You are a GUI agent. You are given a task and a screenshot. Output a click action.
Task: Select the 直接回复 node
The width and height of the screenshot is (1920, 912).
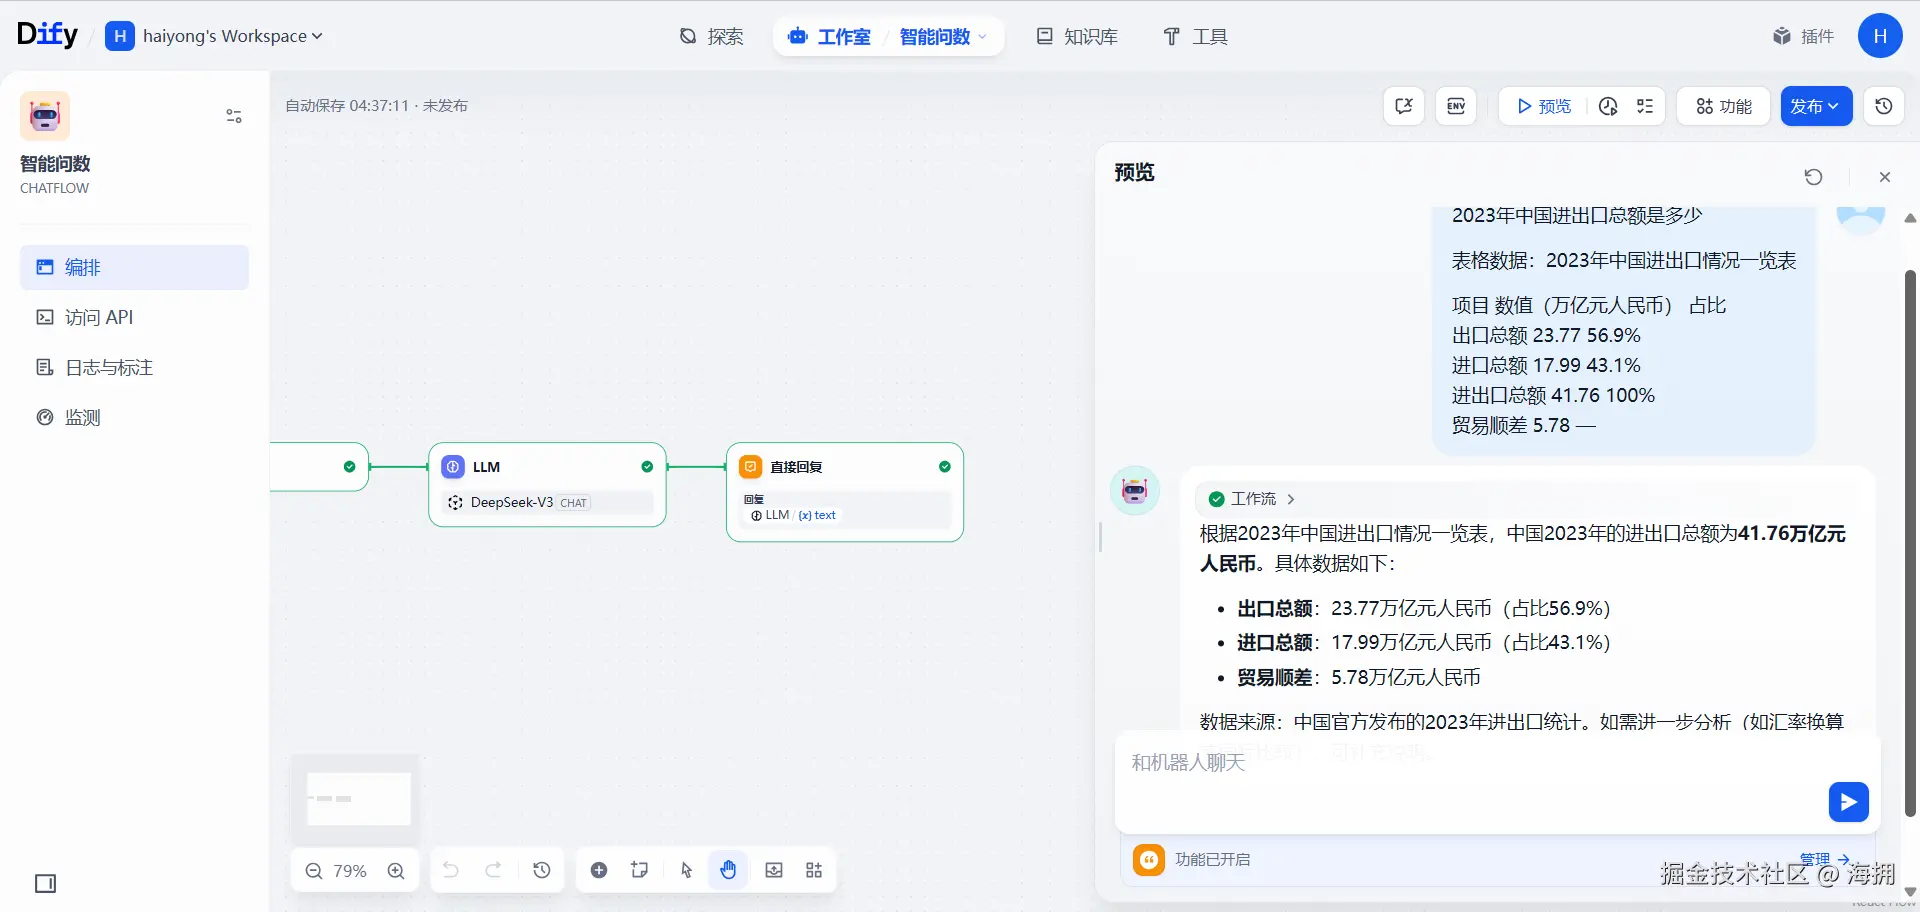point(845,492)
